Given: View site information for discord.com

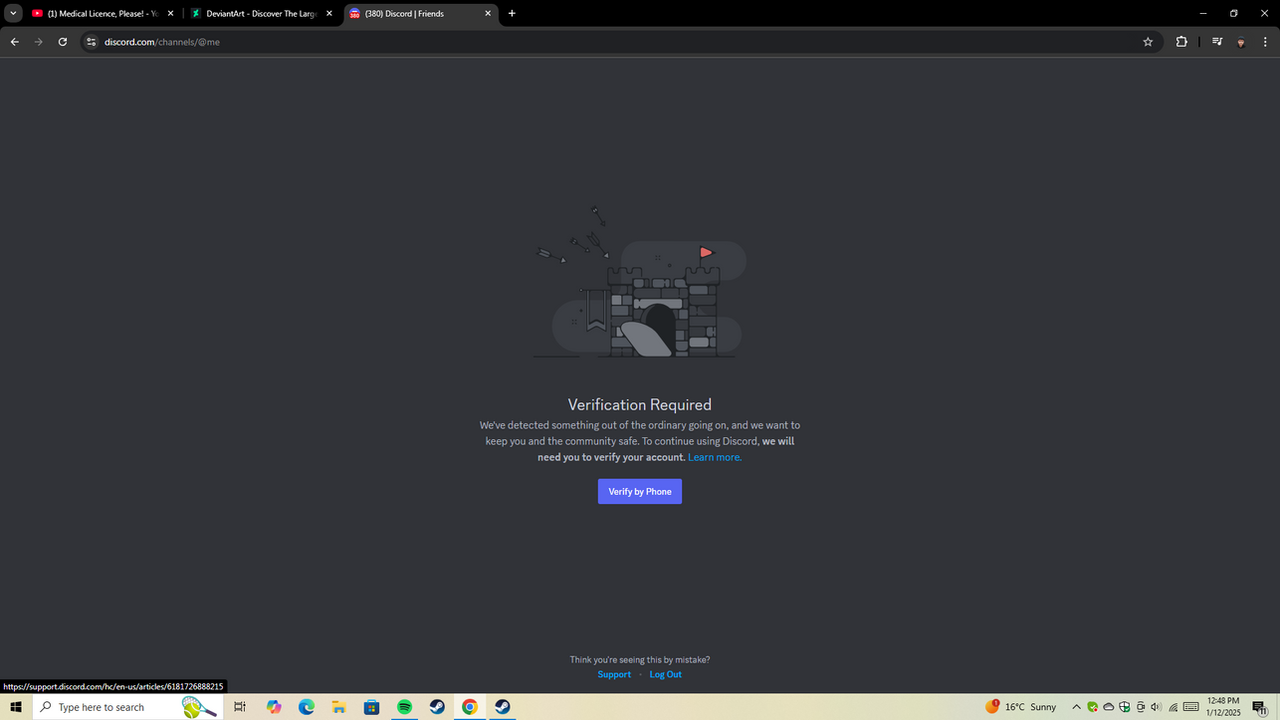Looking at the screenshot, I should pos(90,42).
